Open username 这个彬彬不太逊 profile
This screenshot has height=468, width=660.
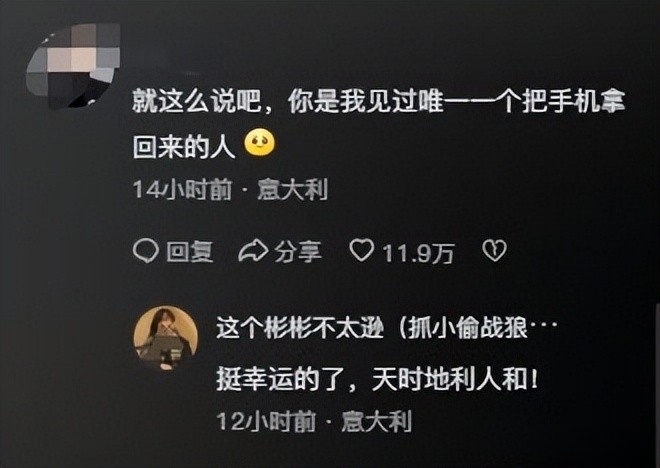tap(300, 328)
